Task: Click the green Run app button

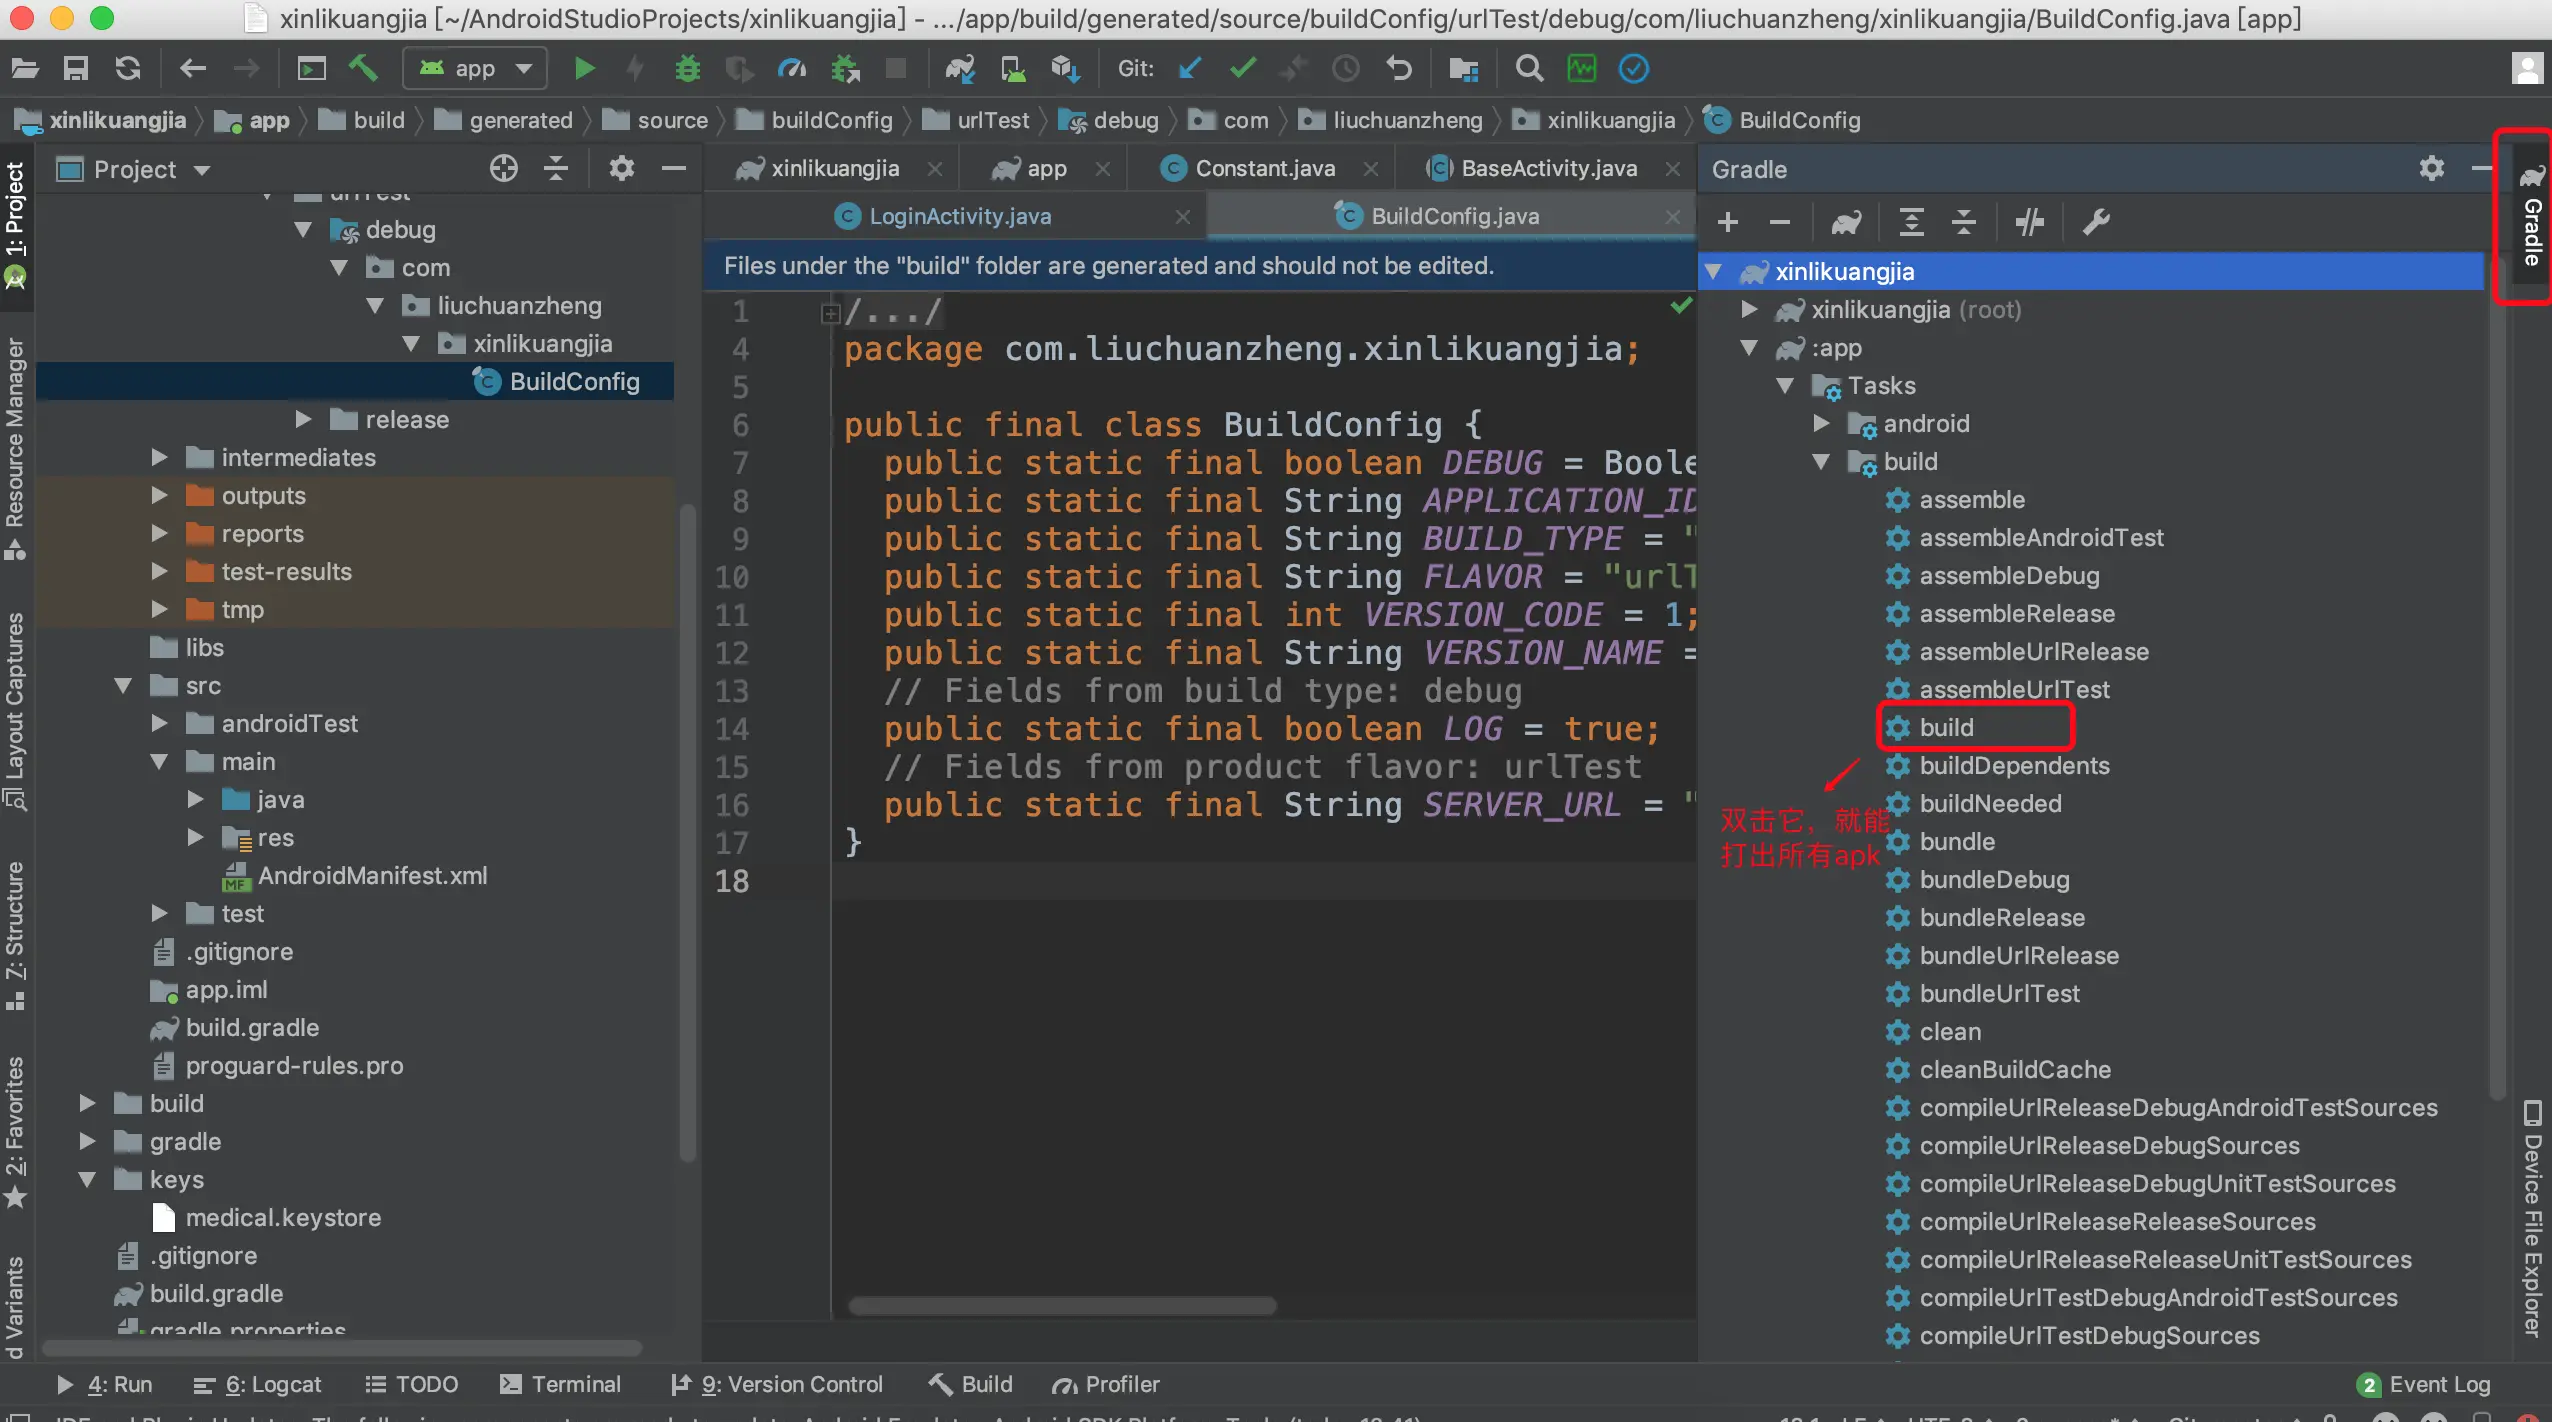Action: click(x=584, y=69)
